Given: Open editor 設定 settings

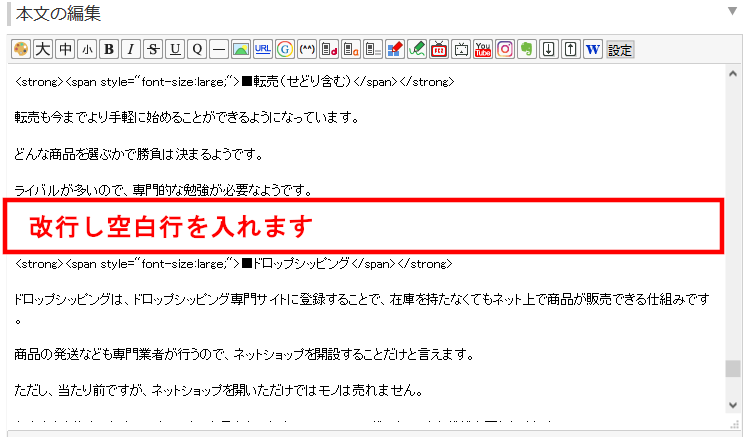Looking at the screenshot, I should [x=620, y=50].
